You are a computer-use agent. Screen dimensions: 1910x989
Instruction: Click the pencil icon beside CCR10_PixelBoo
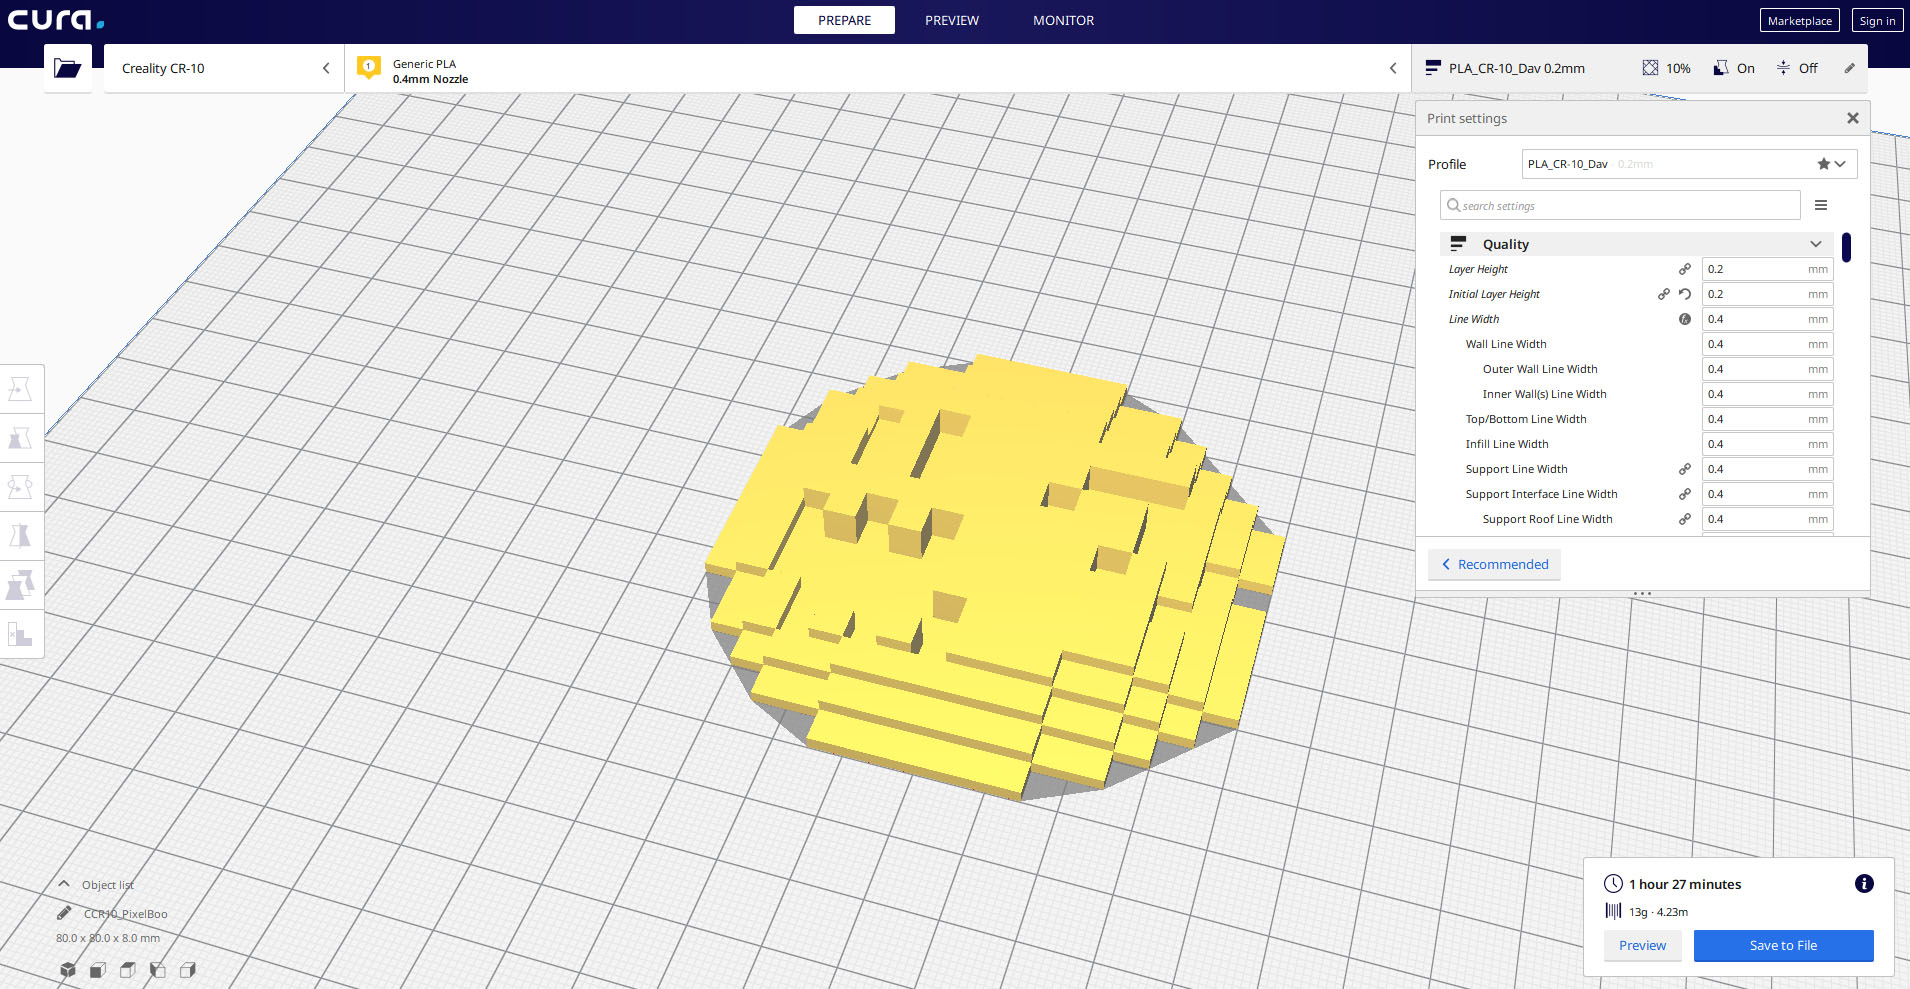(x=64, y=913)
